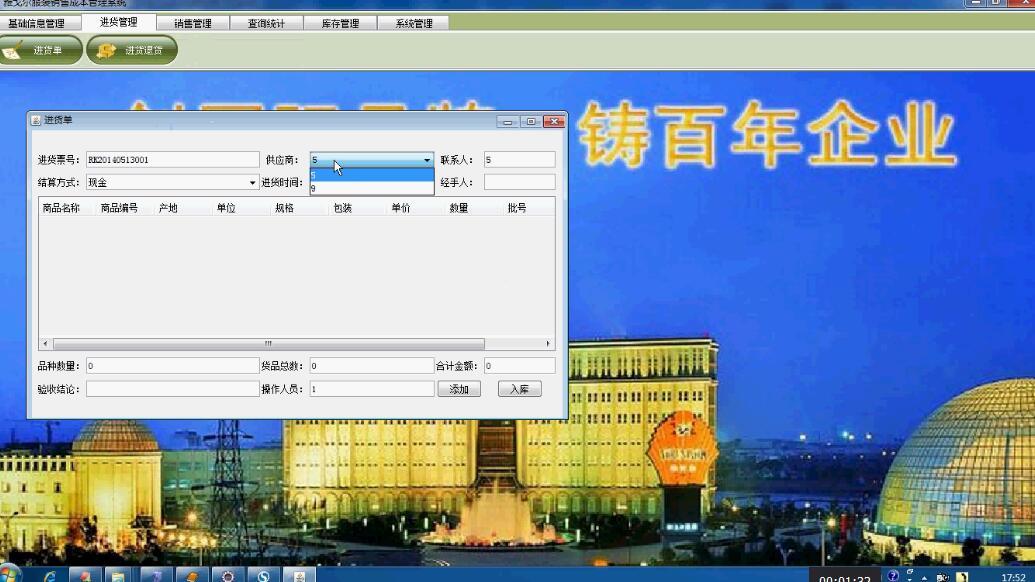Screen dimensions: 1035x582
Task: Collapse the 供应商 dropdown arrow
Action: tap(427, 160)
